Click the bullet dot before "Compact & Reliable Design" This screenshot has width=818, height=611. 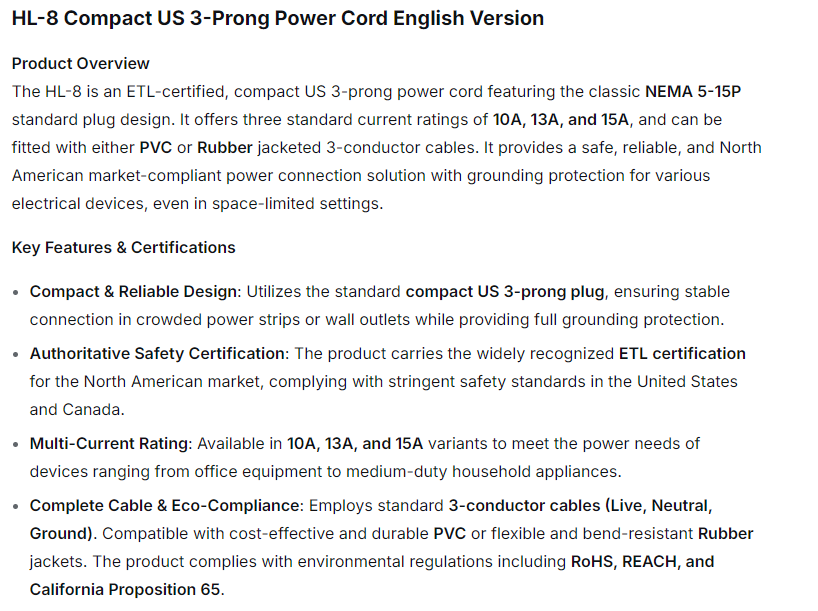(x=14, y=292)
